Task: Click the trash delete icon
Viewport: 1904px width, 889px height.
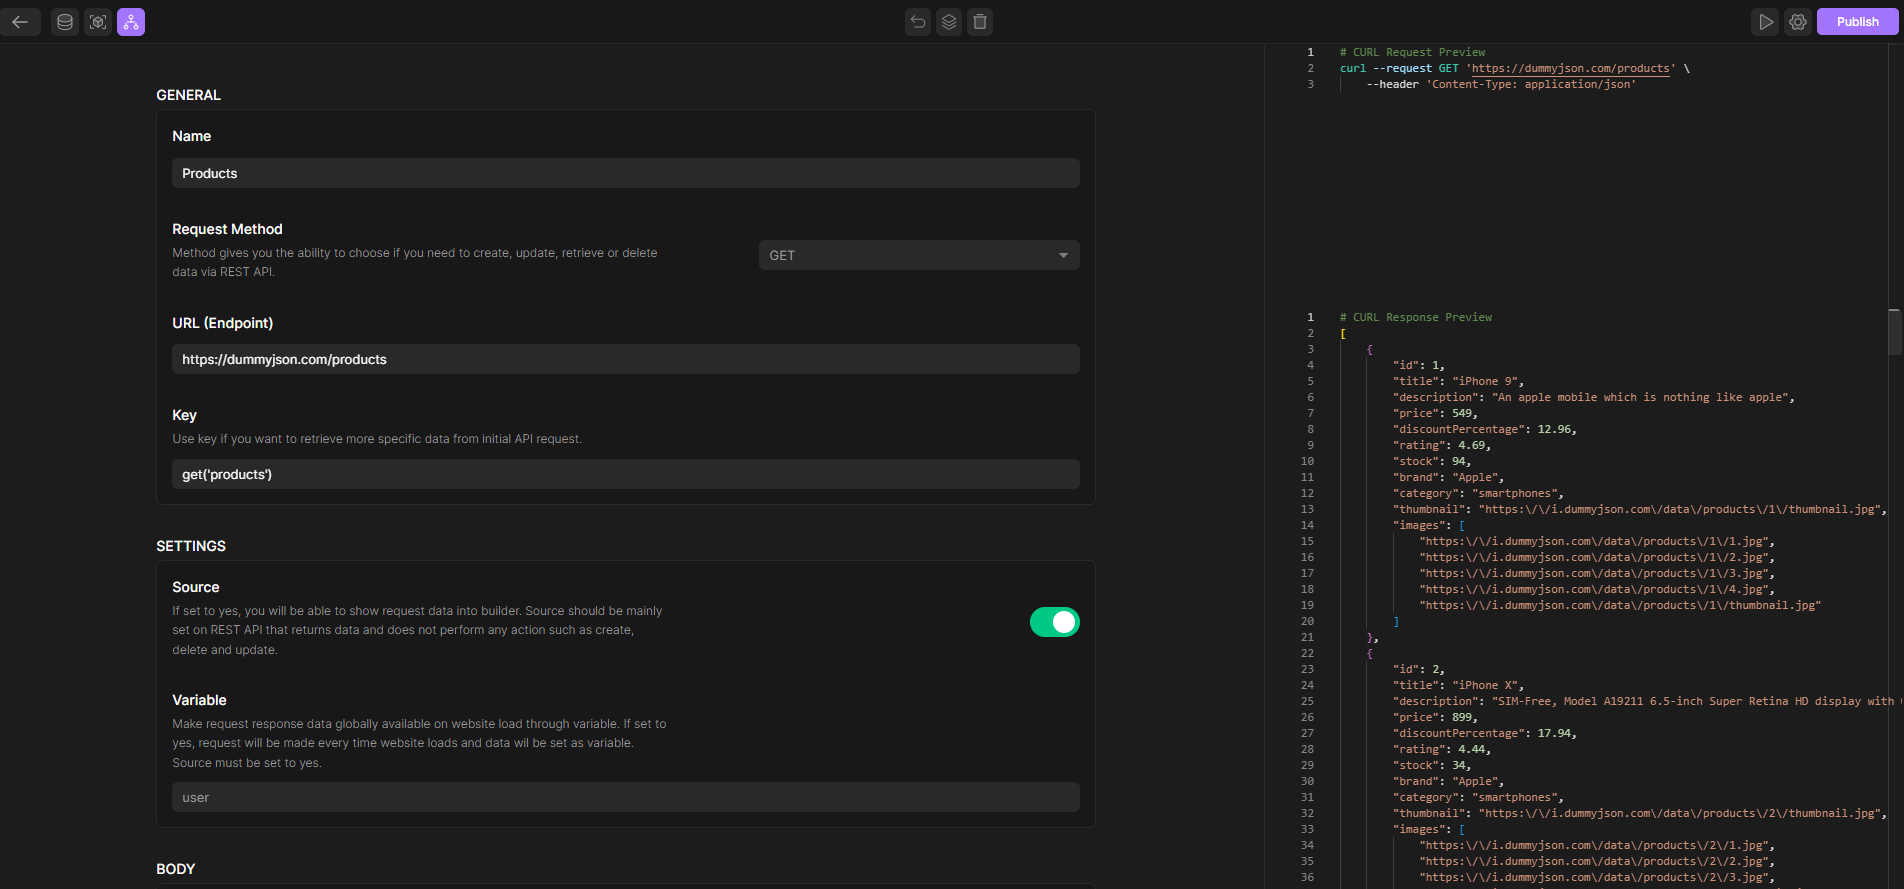Action: coord(980,22)
